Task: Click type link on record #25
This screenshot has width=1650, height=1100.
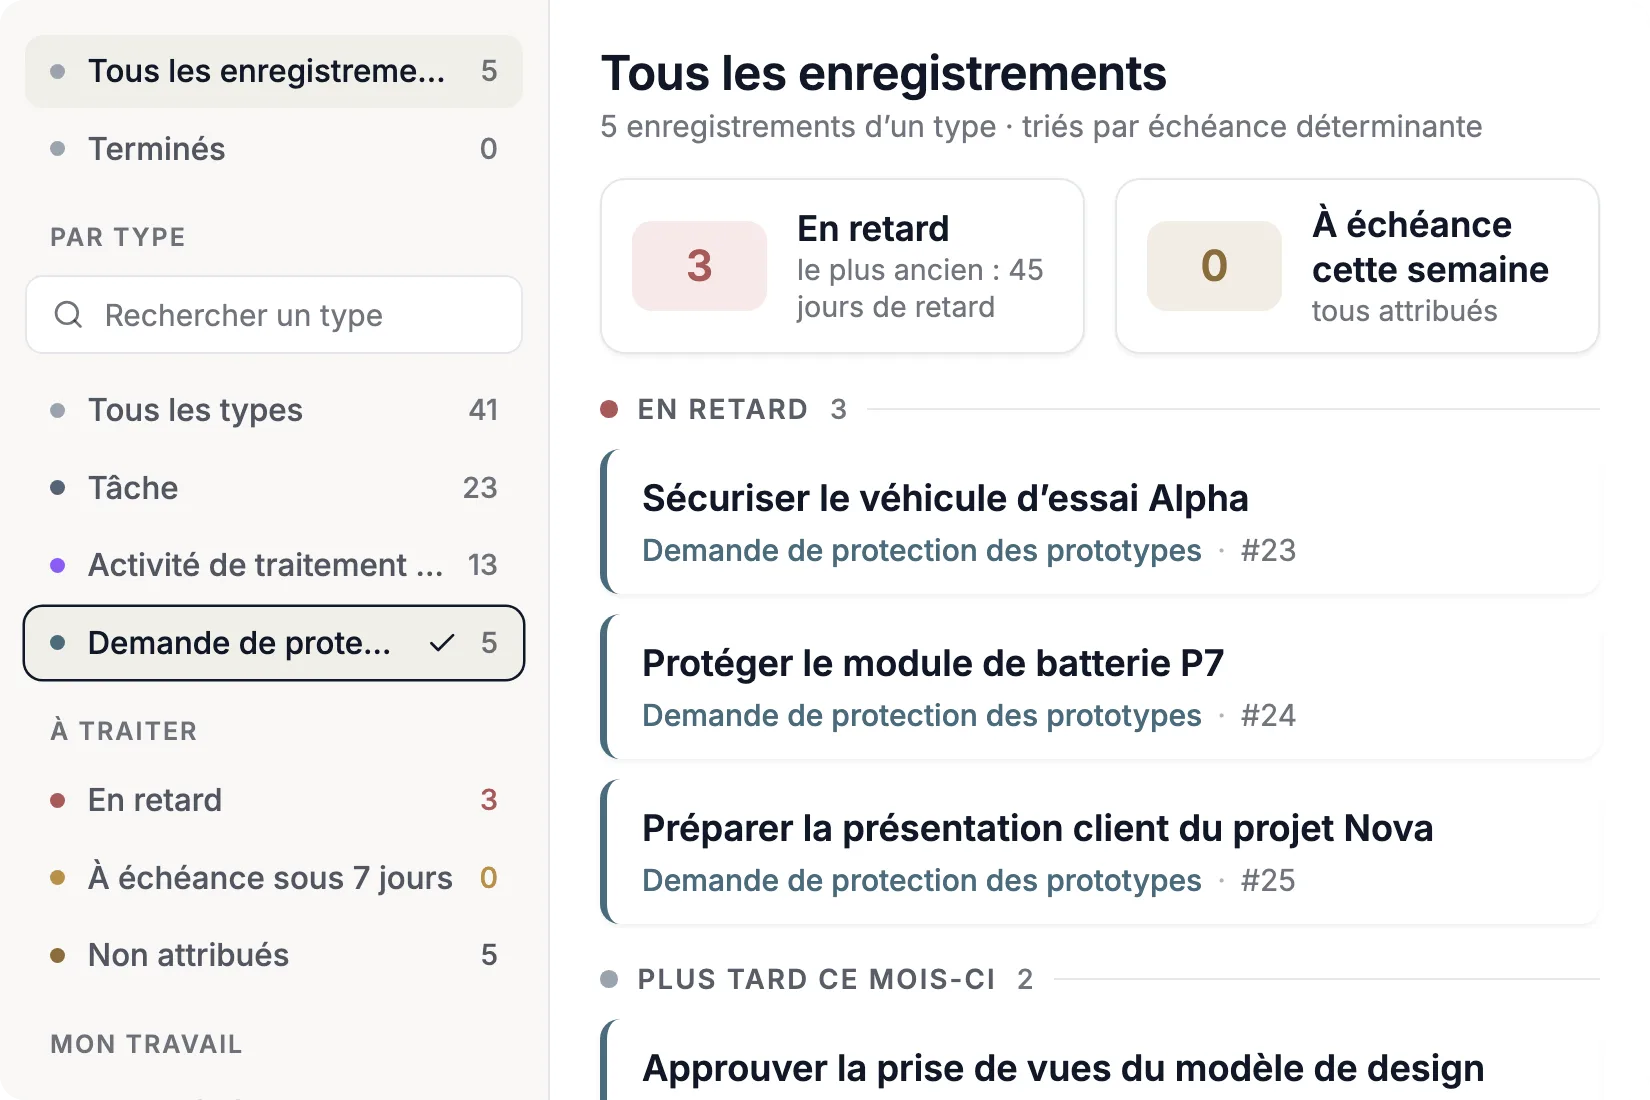Action: coord(921,881)
